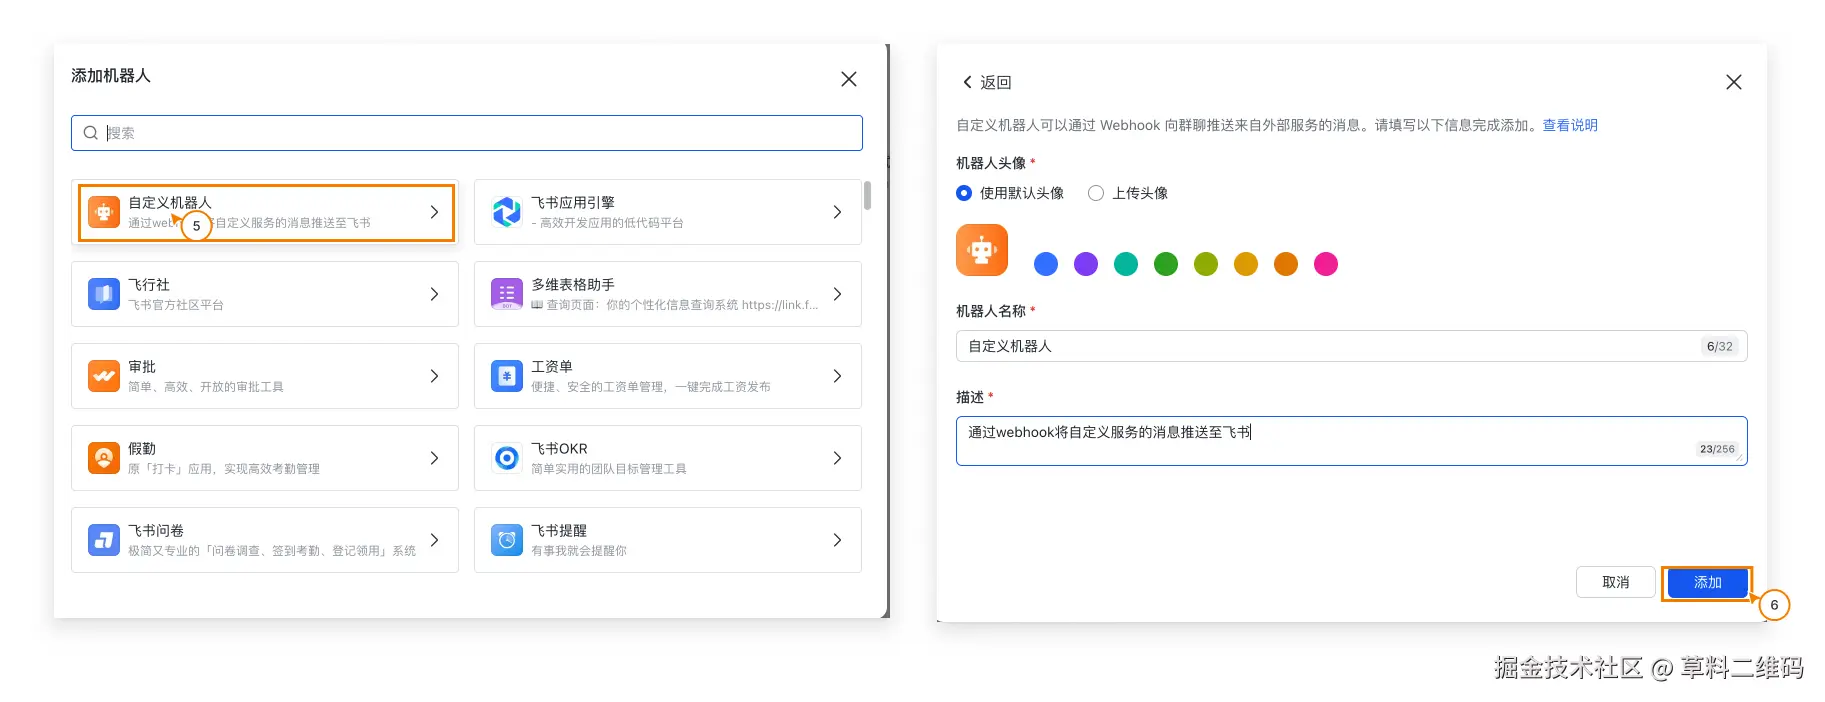The height and width of the screenshot is (702, 1825).
Task: Click the 飞书提醒 clock icon
Action: point(507,540)
